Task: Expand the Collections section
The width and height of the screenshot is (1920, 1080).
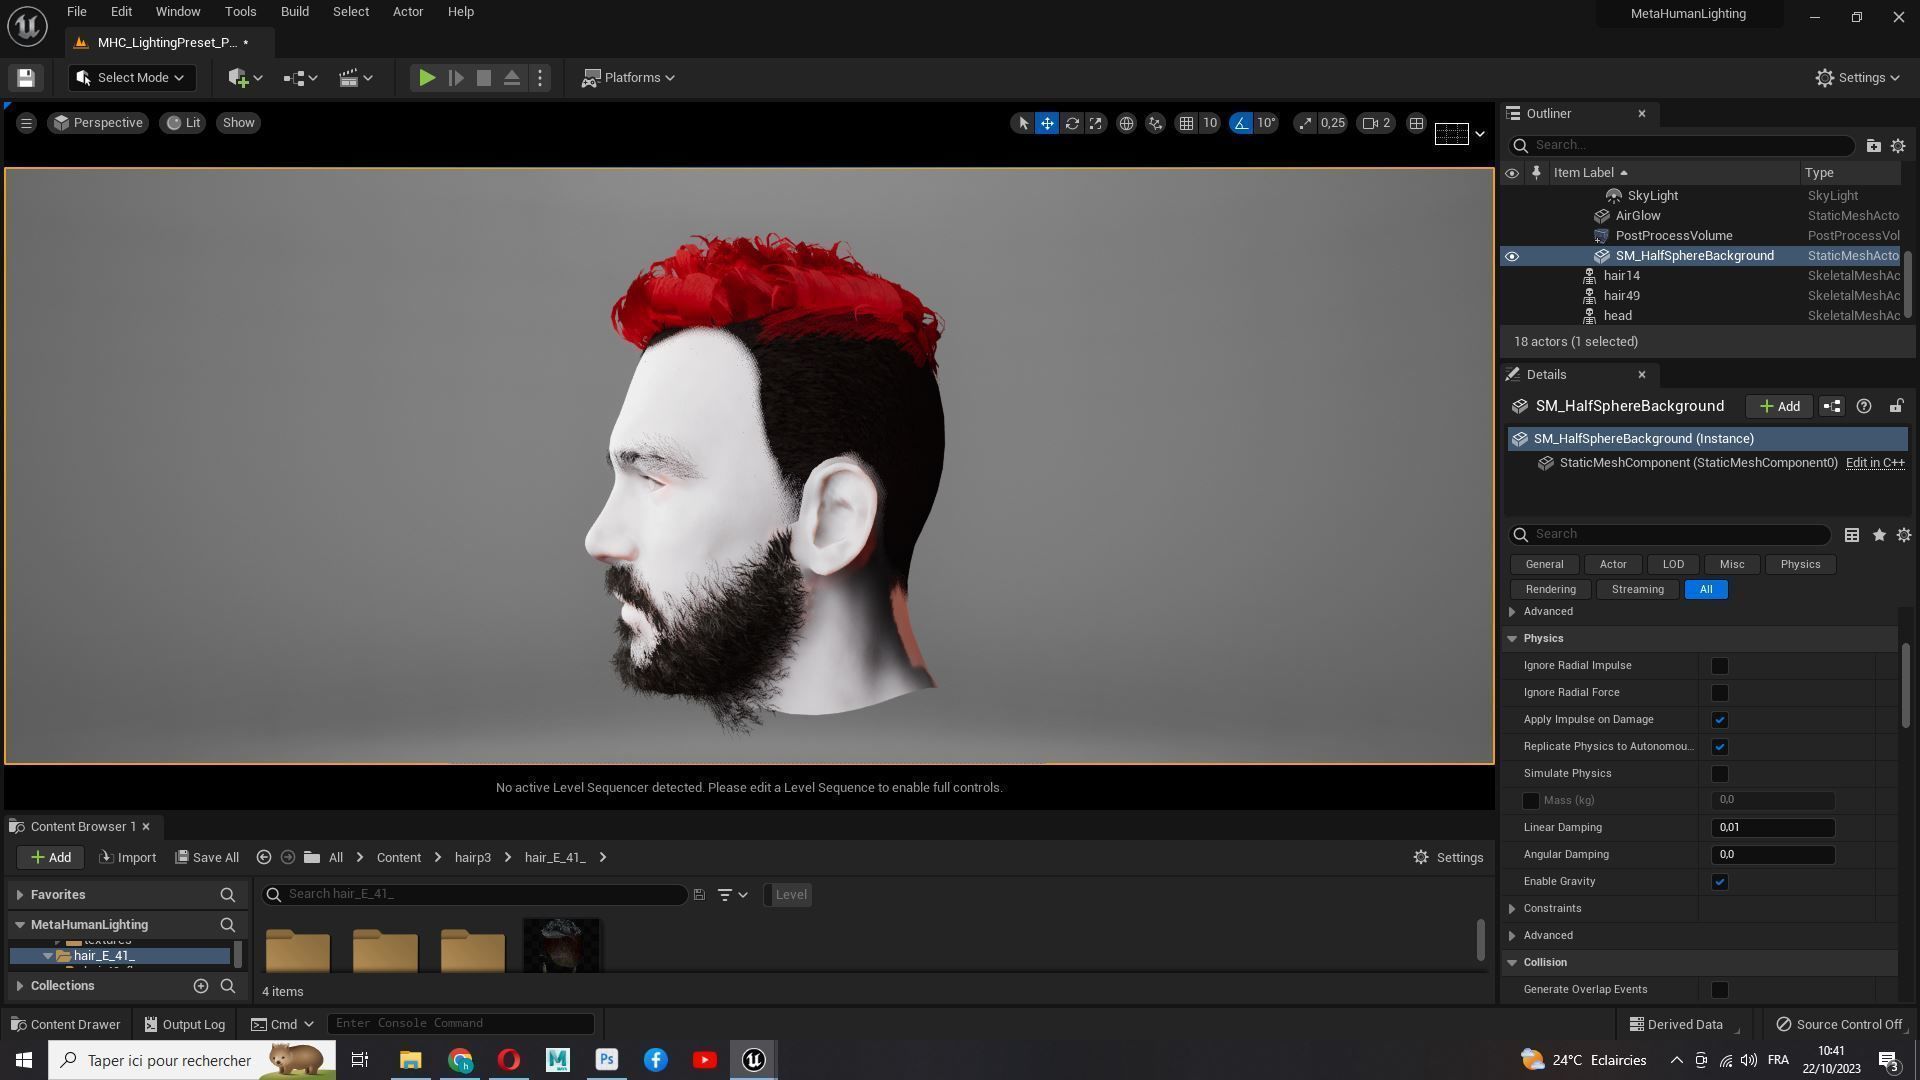Action: [20, 986]
